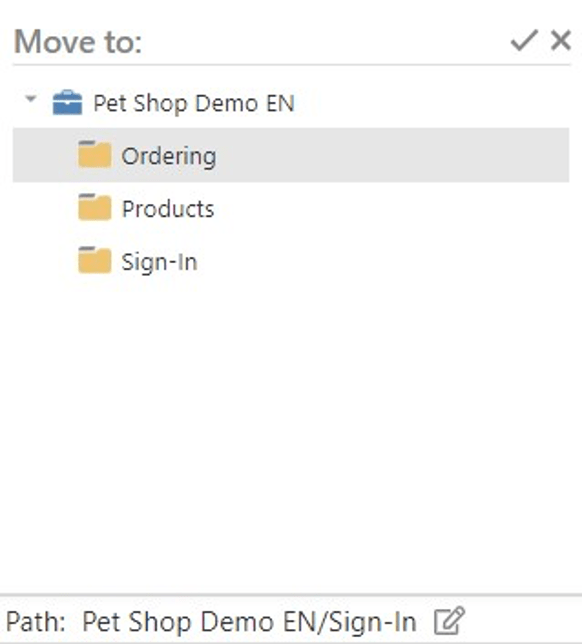
Task: Select the Ordering folder label
Action: tap(169, 156)
